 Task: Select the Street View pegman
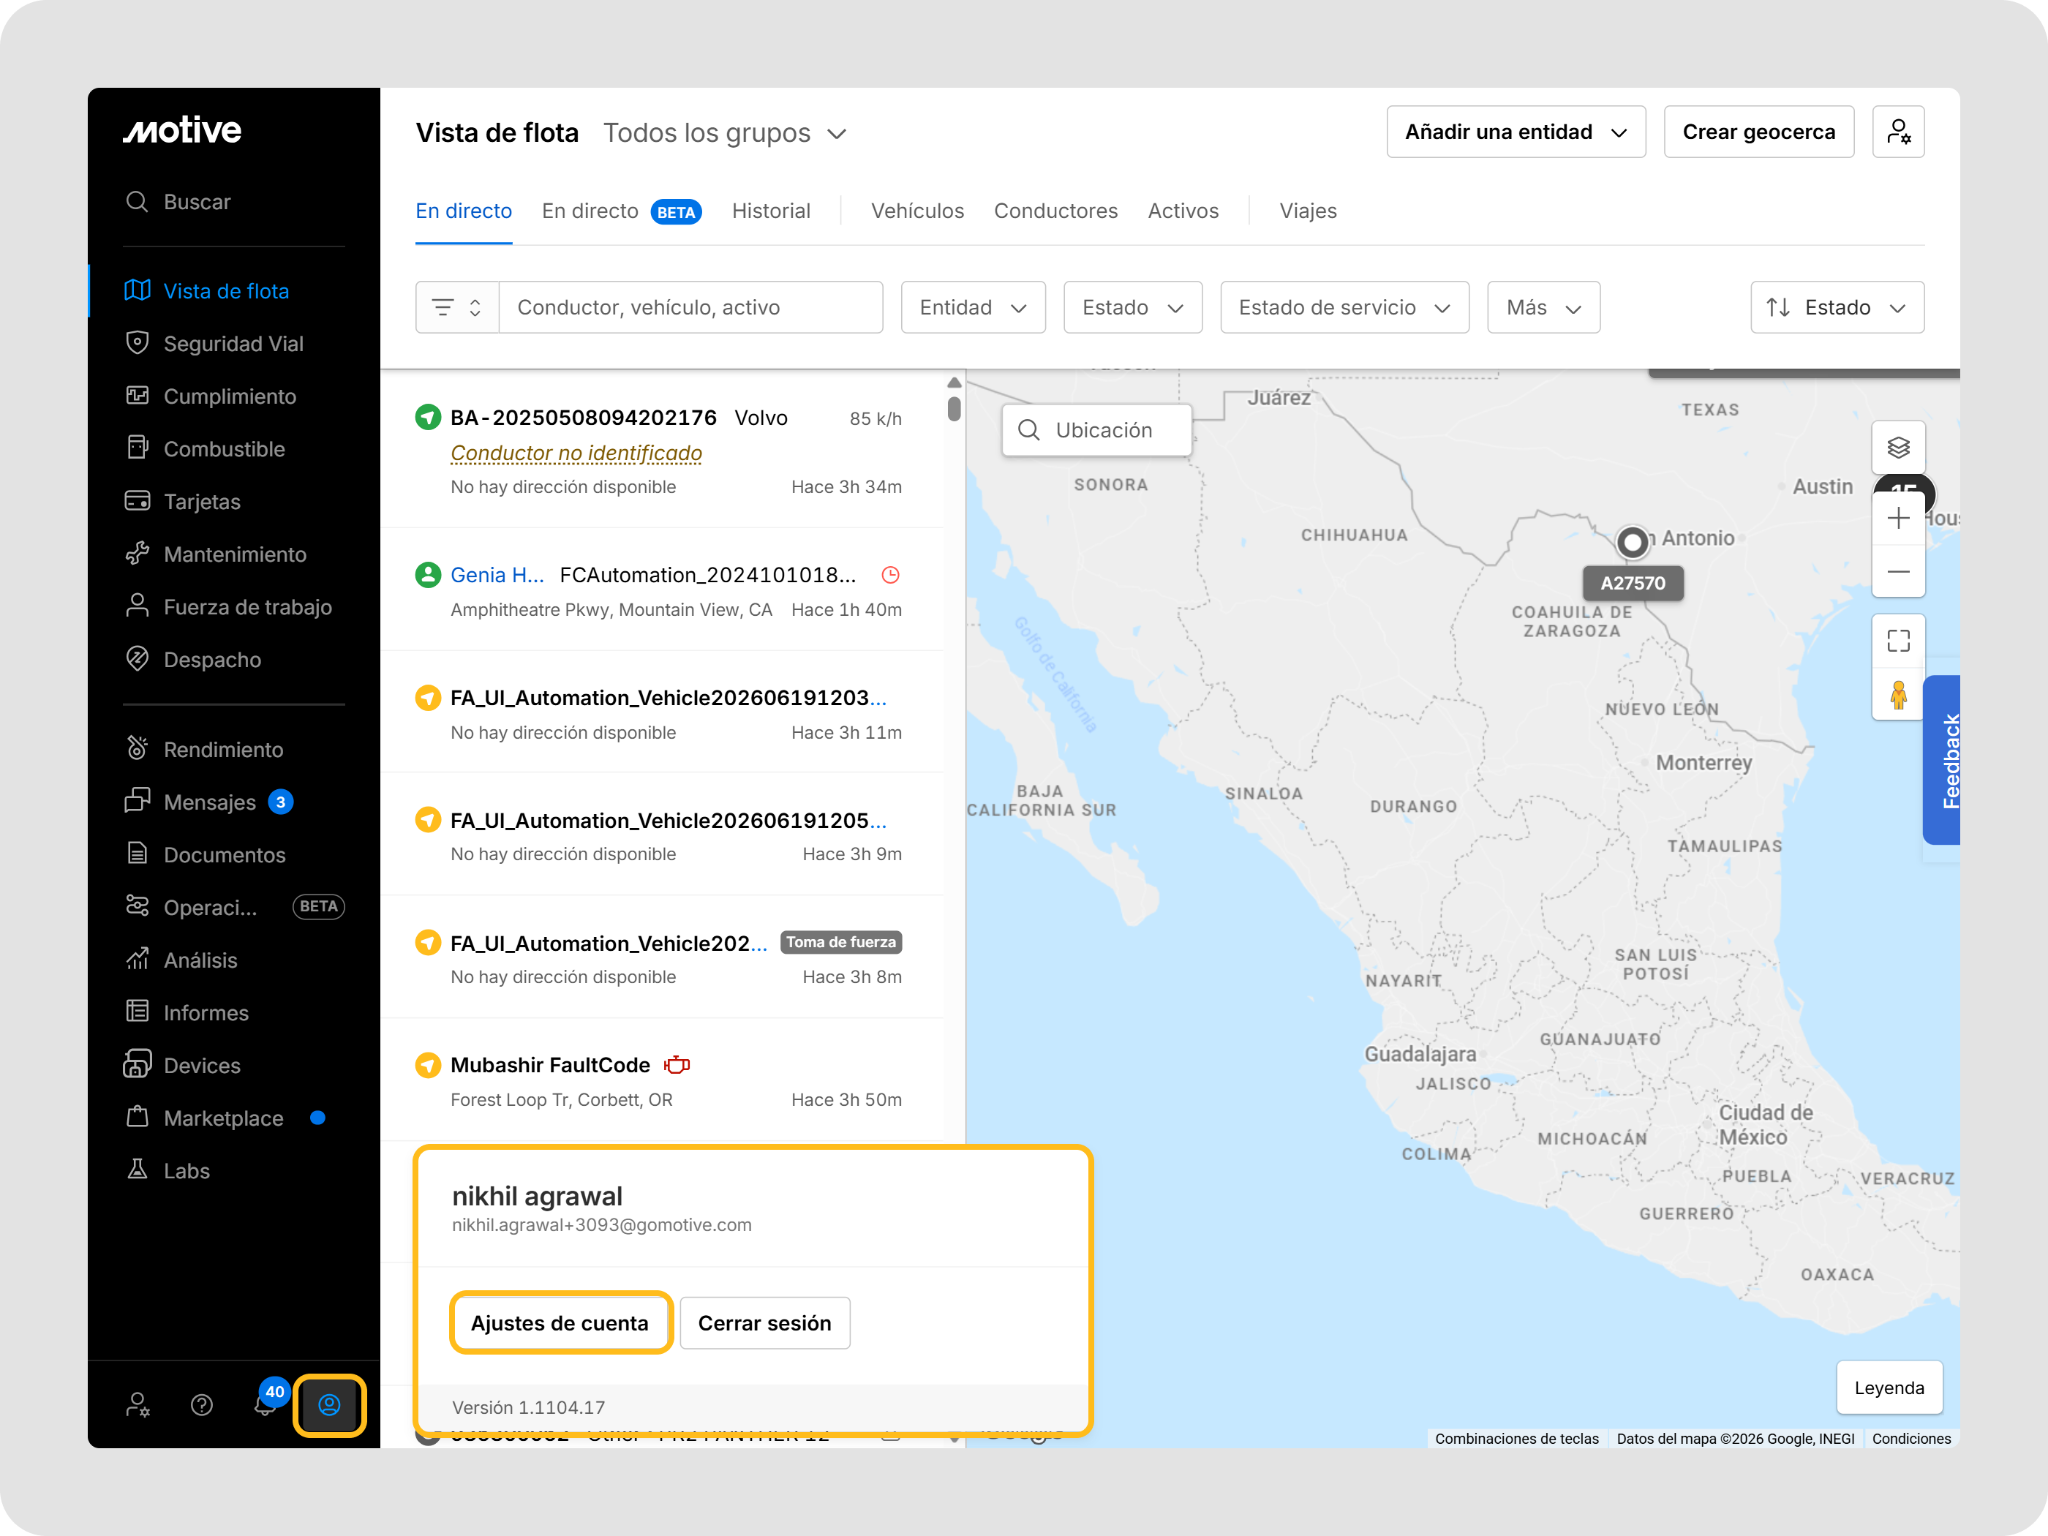[1898, 694]
